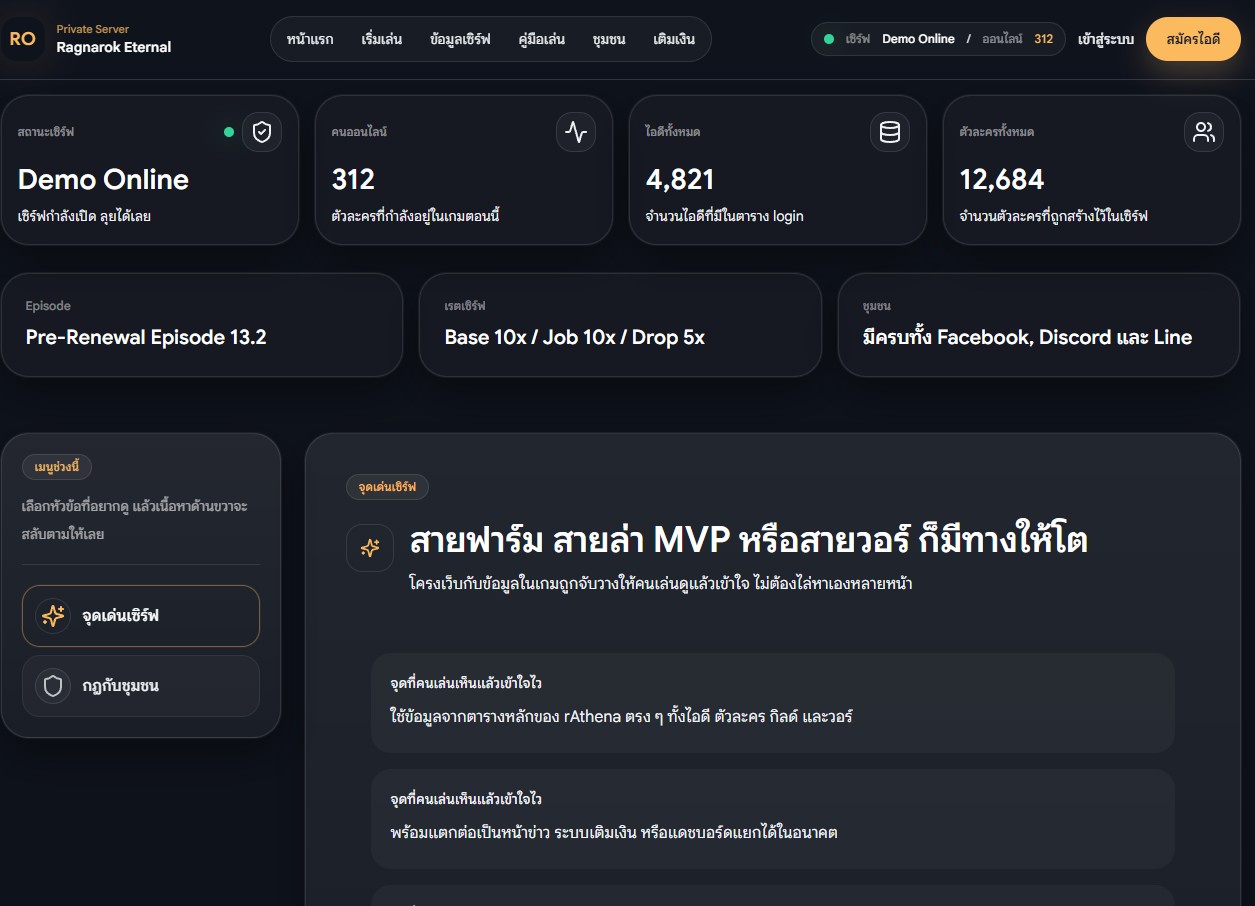This screenshot has height=906, width=1255.
Task: Click the 12,684 total characters value
Action: pos(1002,180)
